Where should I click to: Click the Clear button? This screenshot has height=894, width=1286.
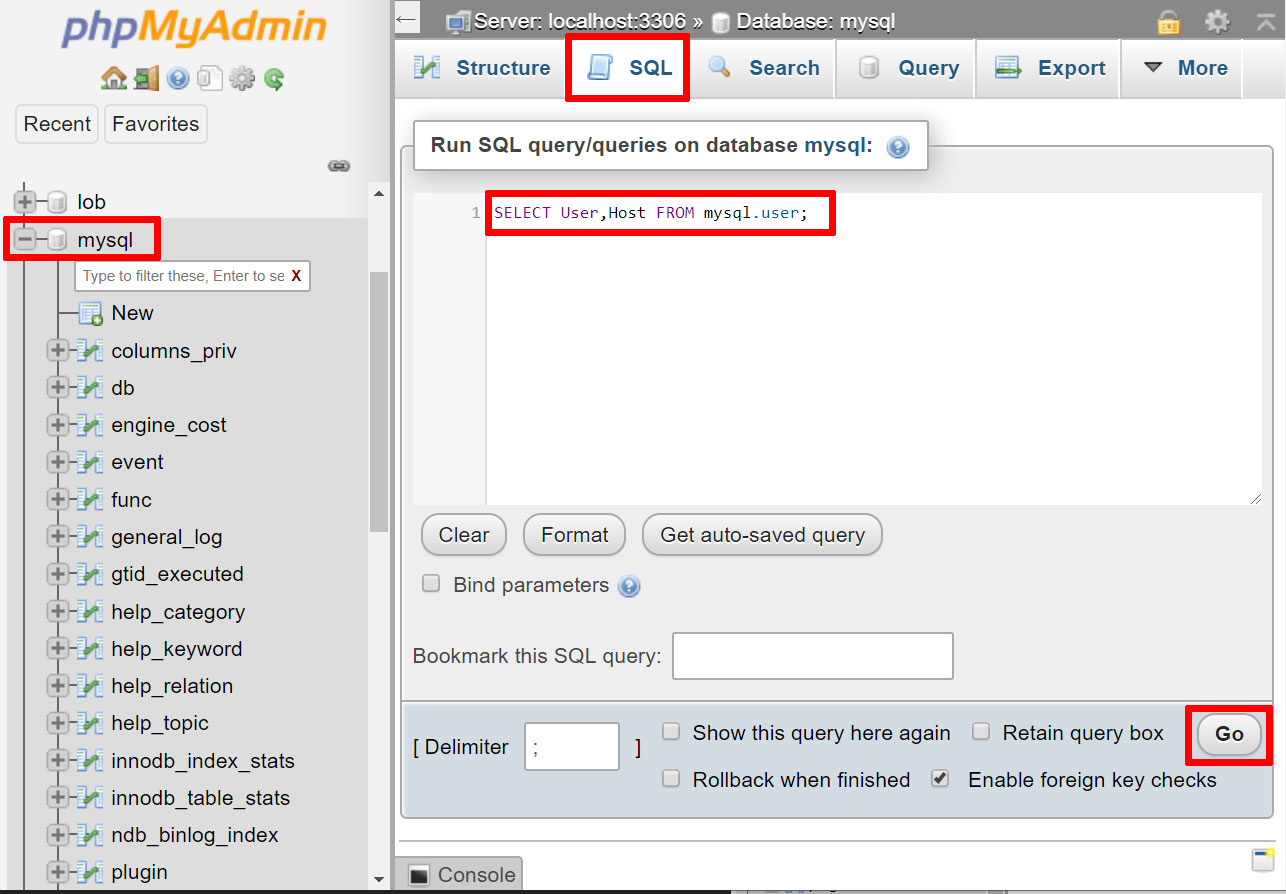464,535
